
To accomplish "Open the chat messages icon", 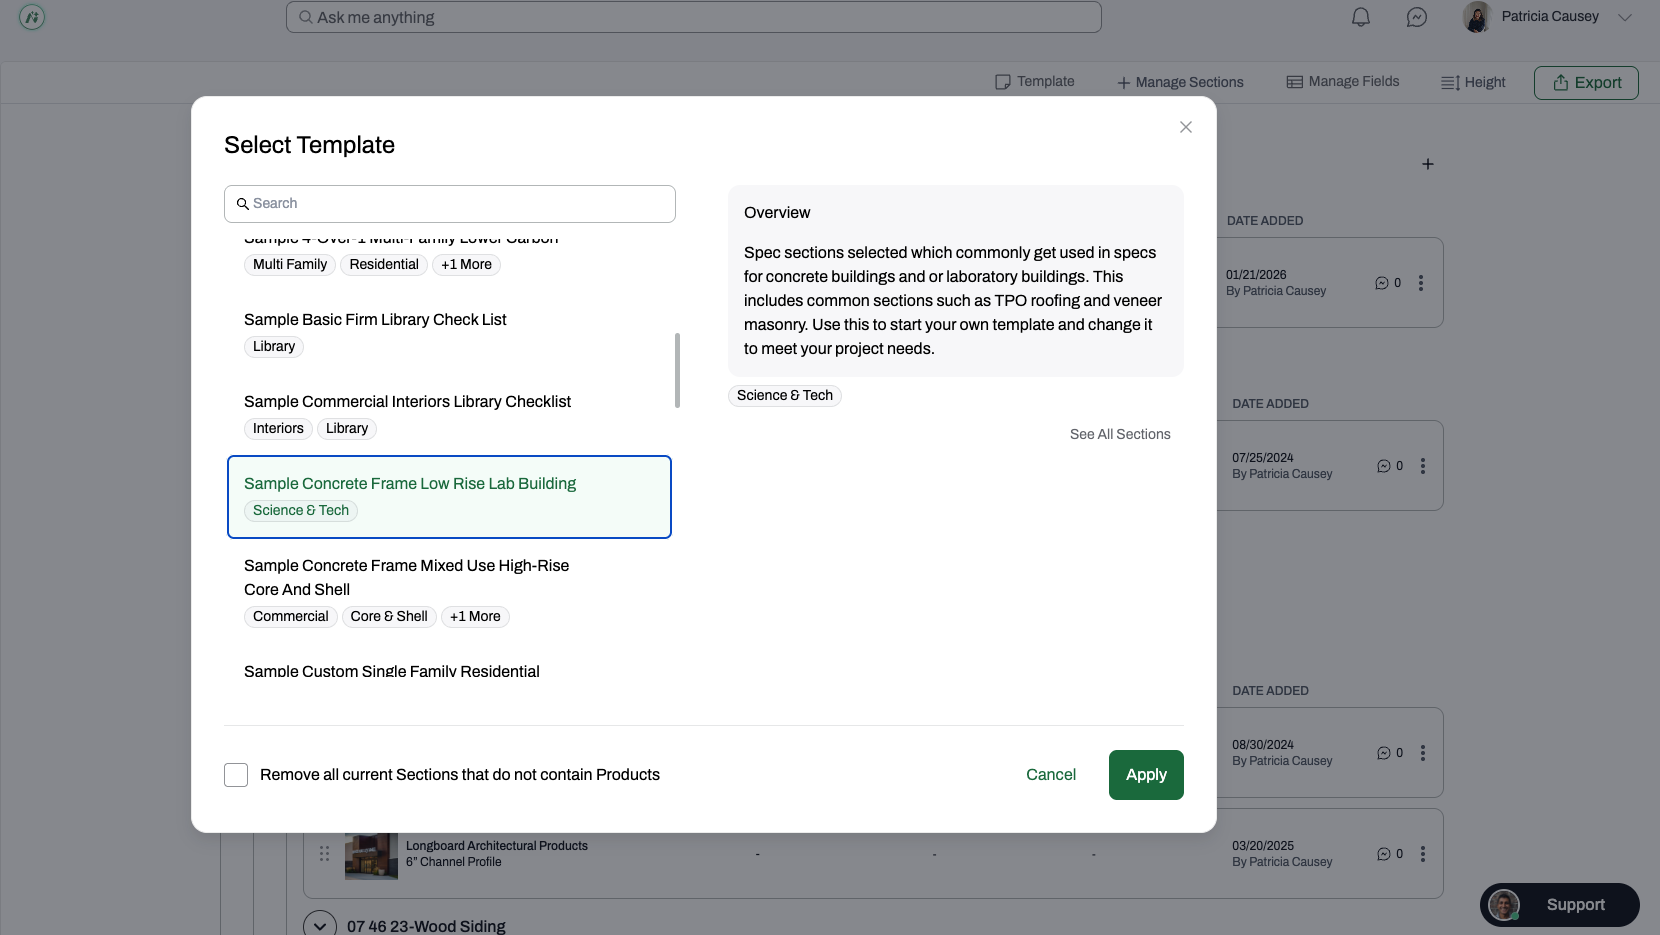I will coord(1416,17).
